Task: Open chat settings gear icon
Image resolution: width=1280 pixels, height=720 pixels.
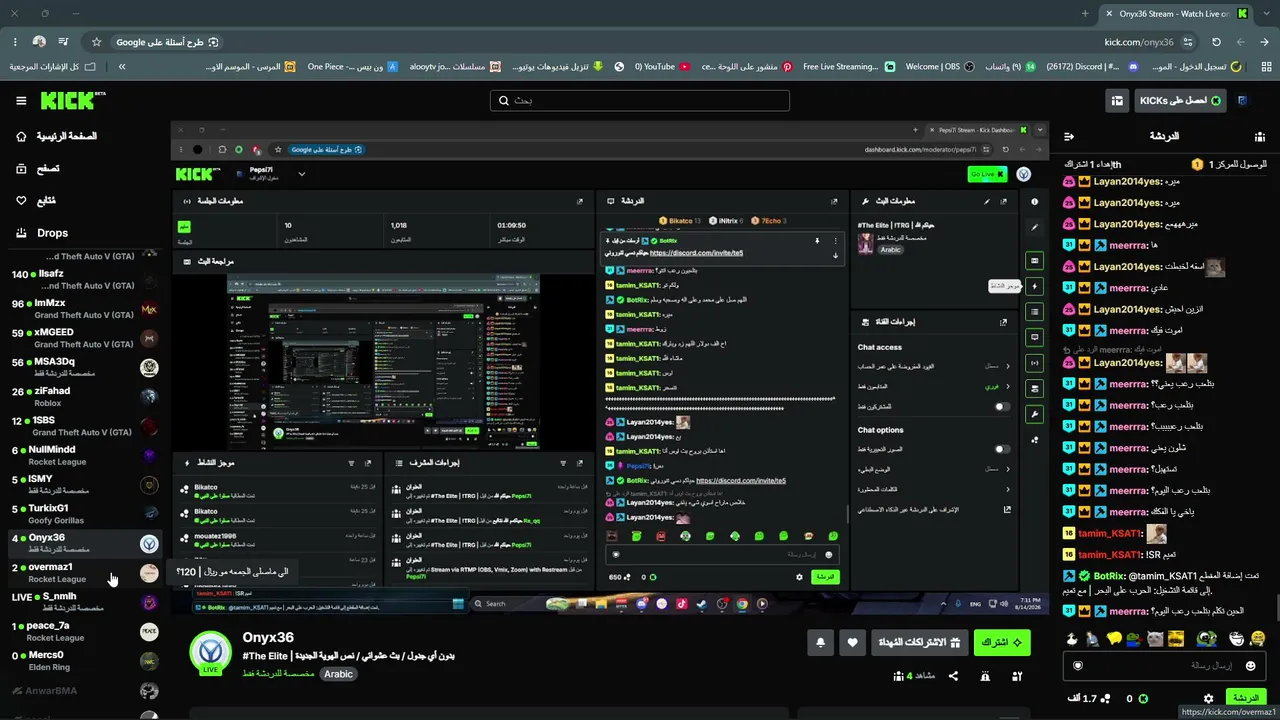Action: coord(1209,698)
